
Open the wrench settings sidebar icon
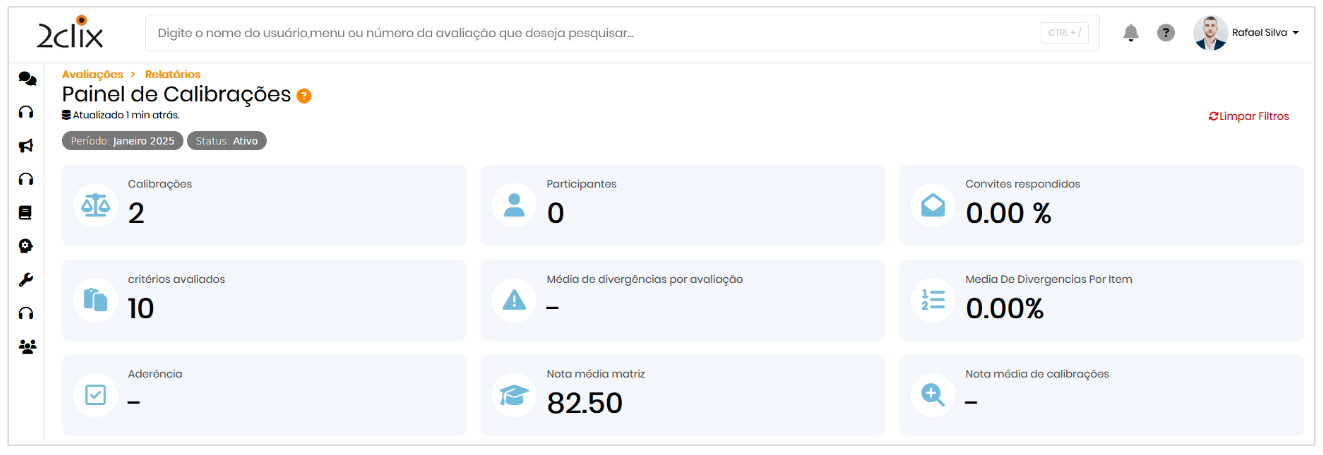coord(27,280)
